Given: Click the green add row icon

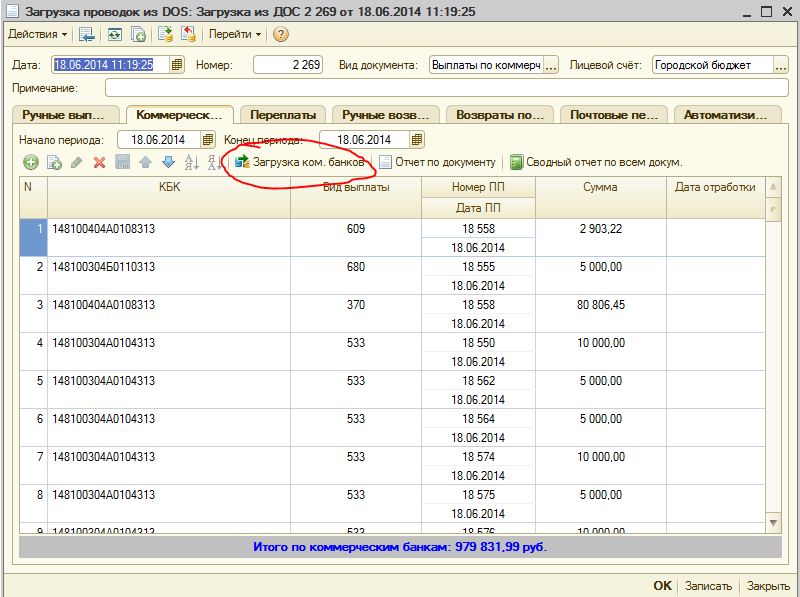Looking at the screenshot, I should (31, 162).
